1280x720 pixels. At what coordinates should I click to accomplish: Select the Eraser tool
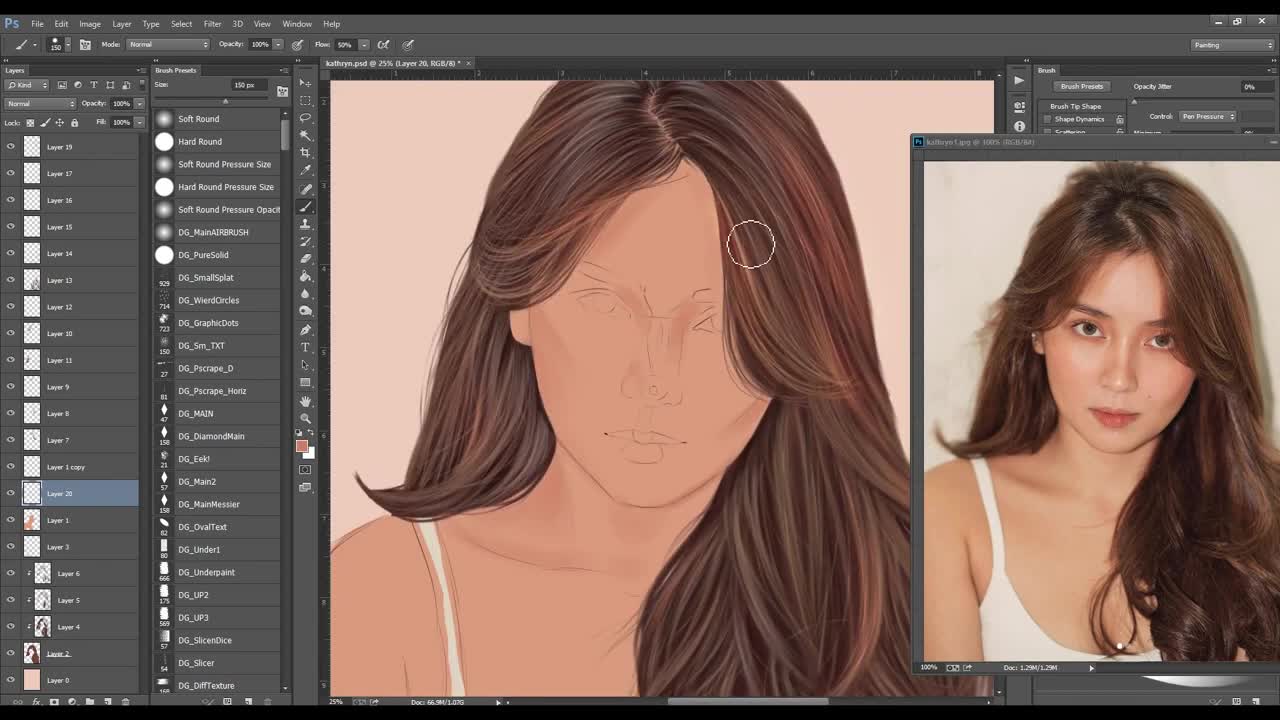(306, 259)
